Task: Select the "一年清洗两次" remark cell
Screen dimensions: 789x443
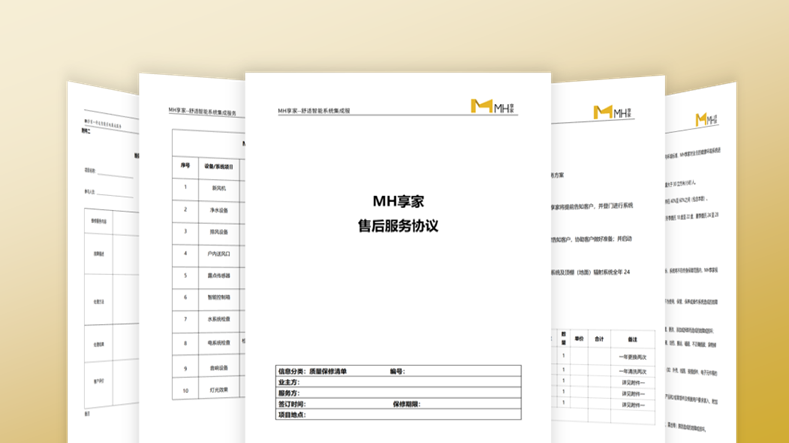Action: [633, 372]
